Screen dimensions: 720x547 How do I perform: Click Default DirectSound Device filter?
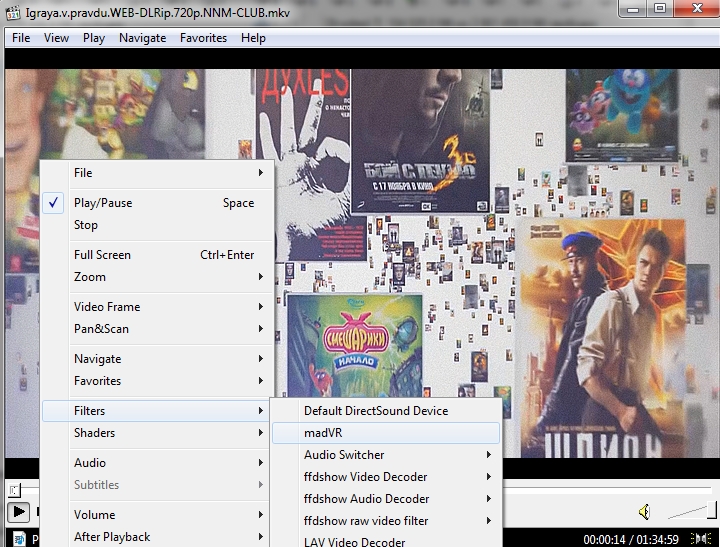(x=375, y=411)
